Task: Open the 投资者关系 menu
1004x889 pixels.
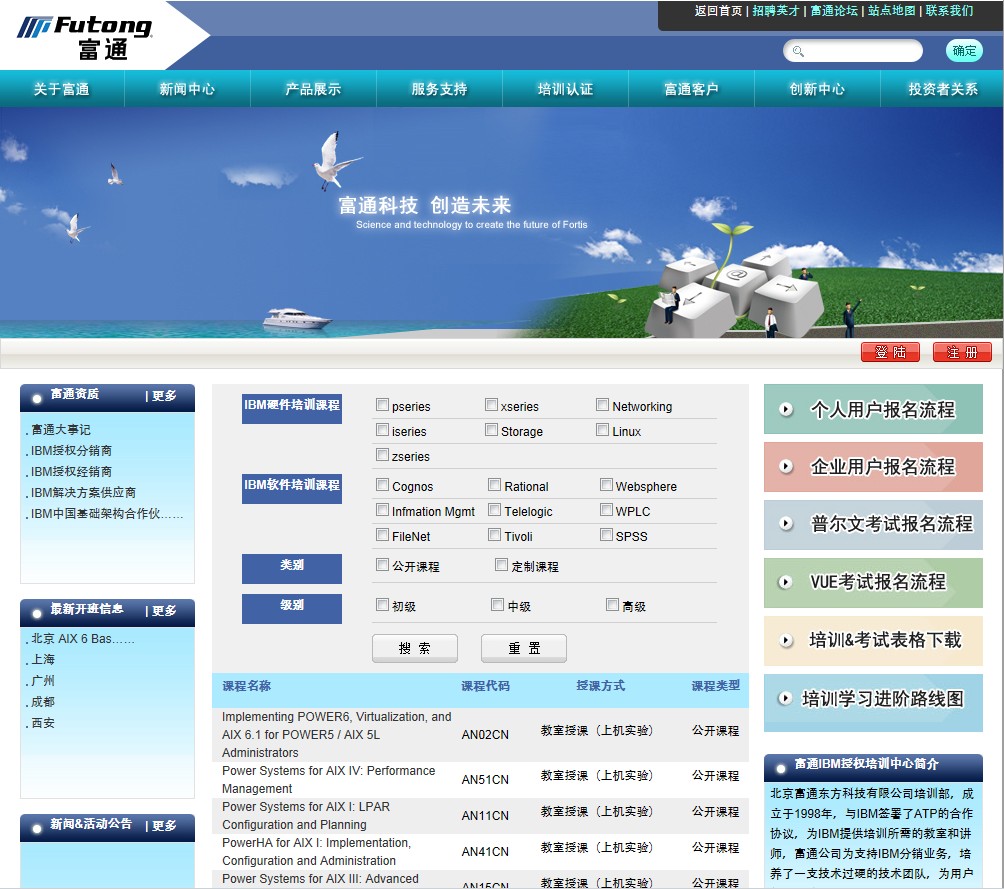Action: coord(943,89)
